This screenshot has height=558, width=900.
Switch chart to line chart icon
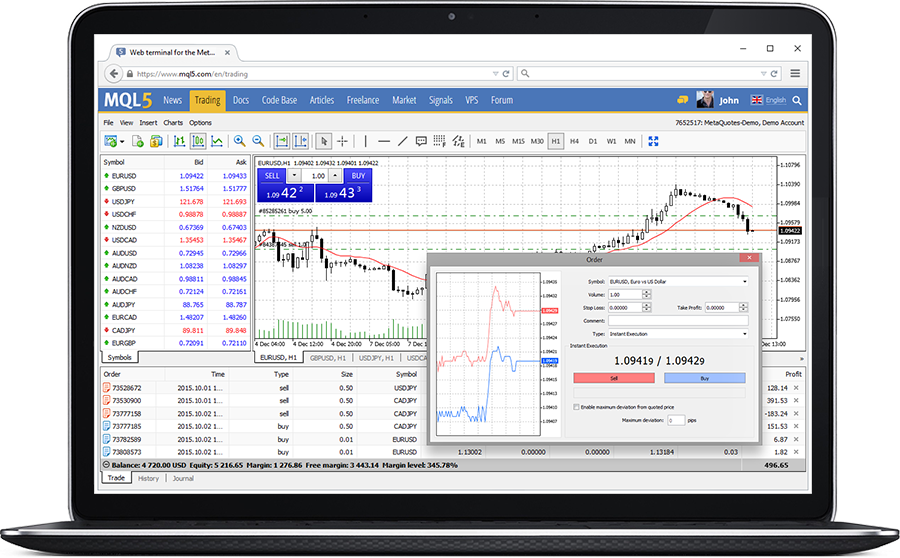point(217,141)
